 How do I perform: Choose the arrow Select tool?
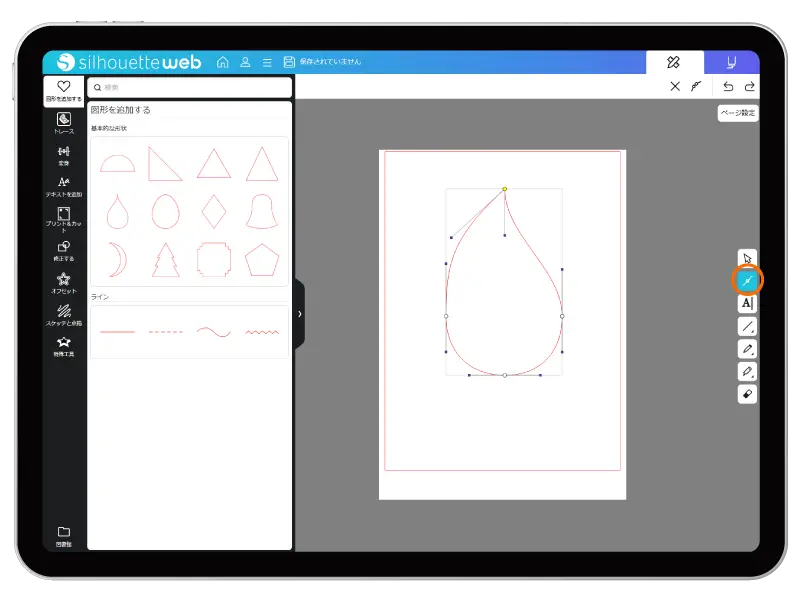pos(747,259)
